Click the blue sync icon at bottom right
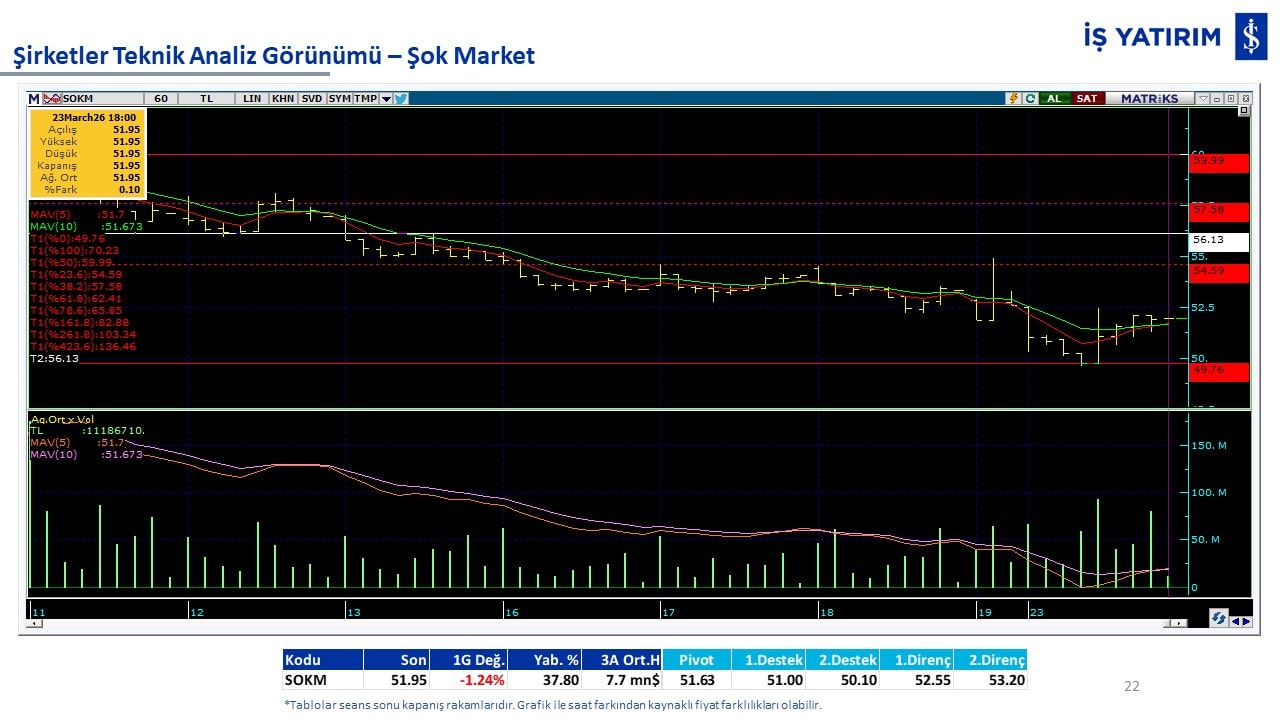 (1219, 619)
